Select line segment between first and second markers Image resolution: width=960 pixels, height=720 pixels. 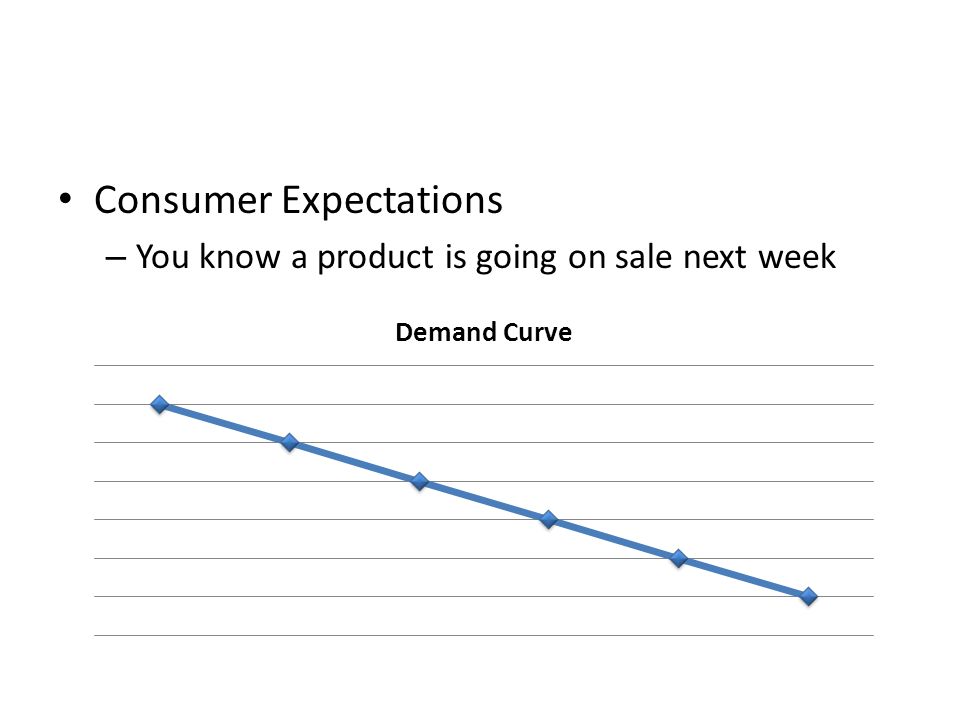pos(225,423)
